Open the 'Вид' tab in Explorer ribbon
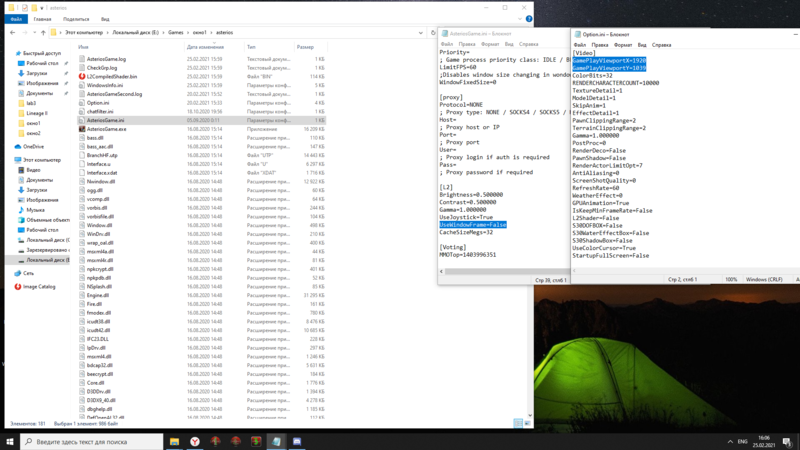The height and width of the screenshot is (450, 800). click(106, 18)
